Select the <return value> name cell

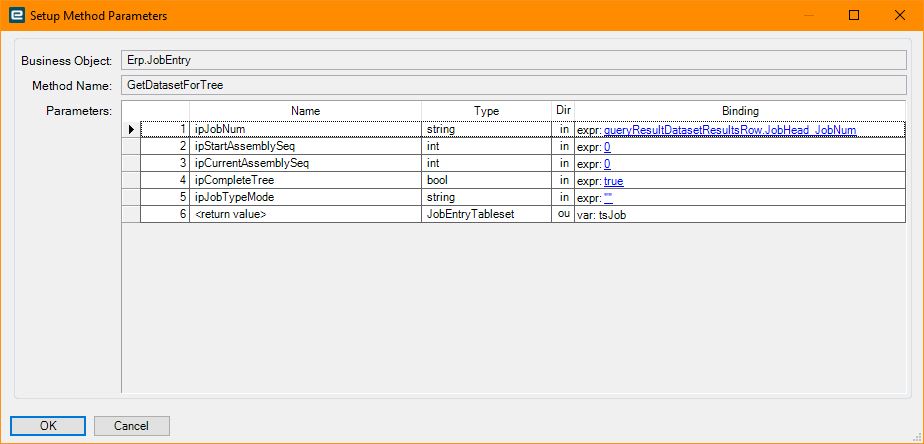[x=305, y=215]
